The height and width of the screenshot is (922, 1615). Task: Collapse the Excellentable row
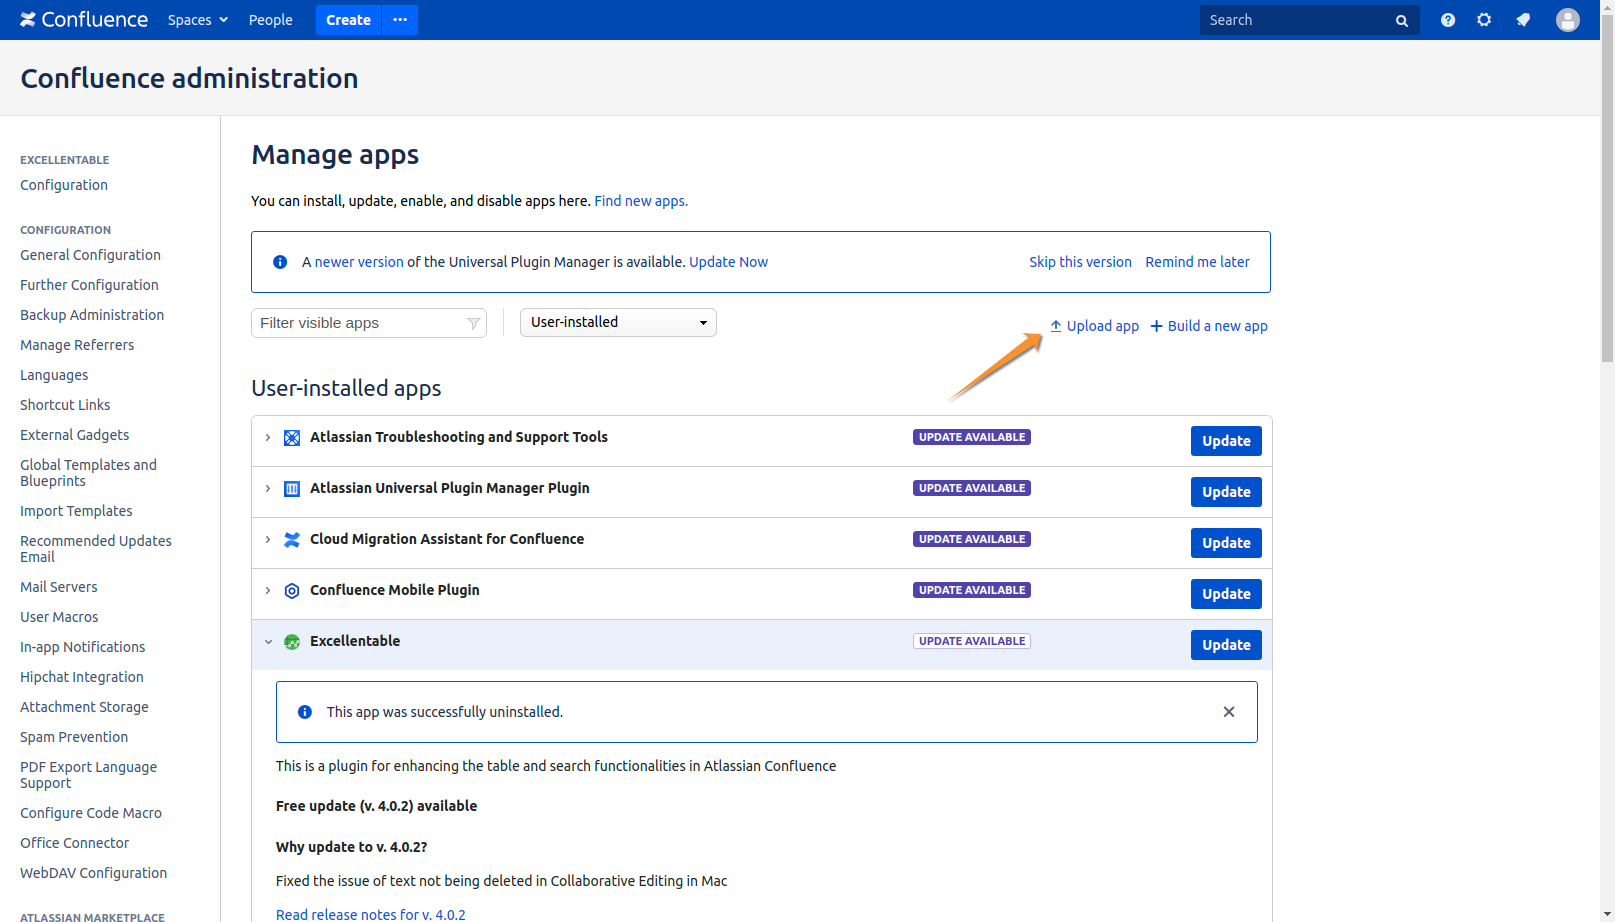(x=268, y=642)
